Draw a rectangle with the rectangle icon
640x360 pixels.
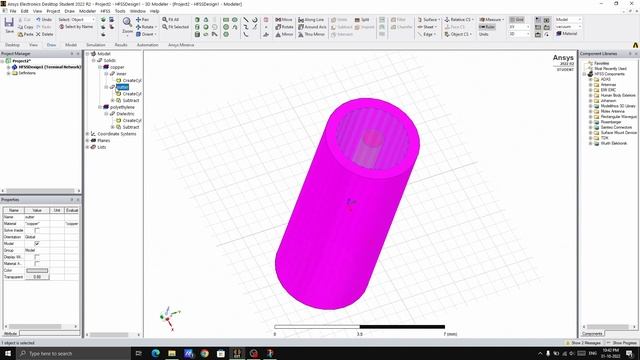tap(226, 20)
